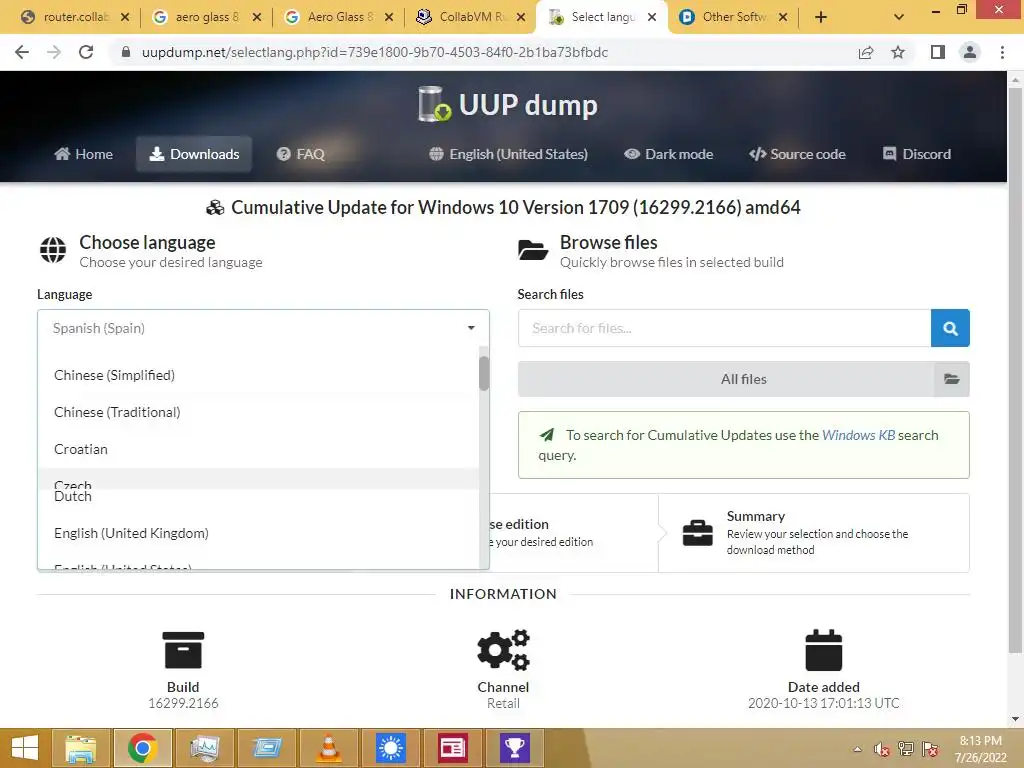Image resolution: width=1024 pixels, height=768 pixels.
Task: Bookmark page with the star icon
Action: [898, 52]
